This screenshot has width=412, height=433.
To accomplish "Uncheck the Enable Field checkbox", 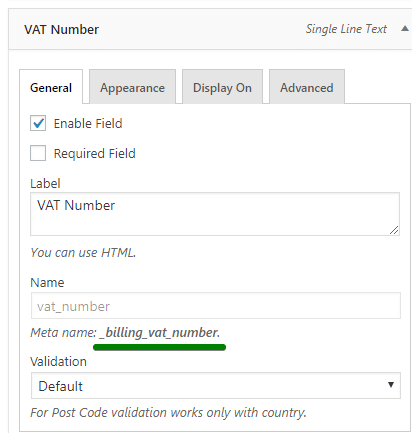I will click(38, 123).
